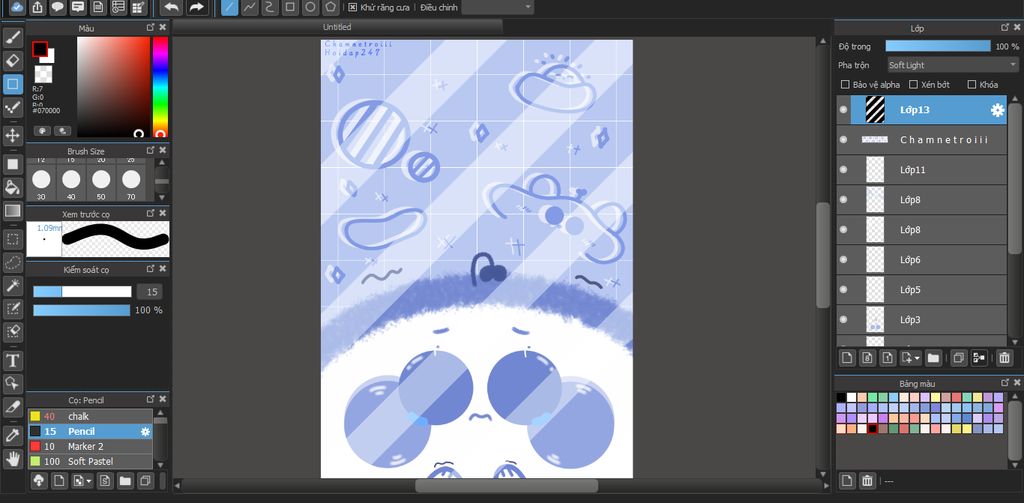Choose the polyline shape mode
The image size is (1024, 503).
[x=249, y=7]
